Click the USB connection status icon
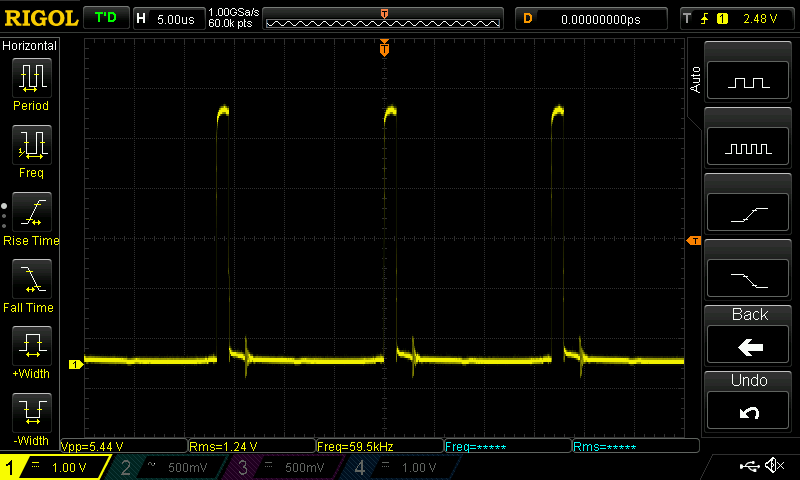 (749, 466)
